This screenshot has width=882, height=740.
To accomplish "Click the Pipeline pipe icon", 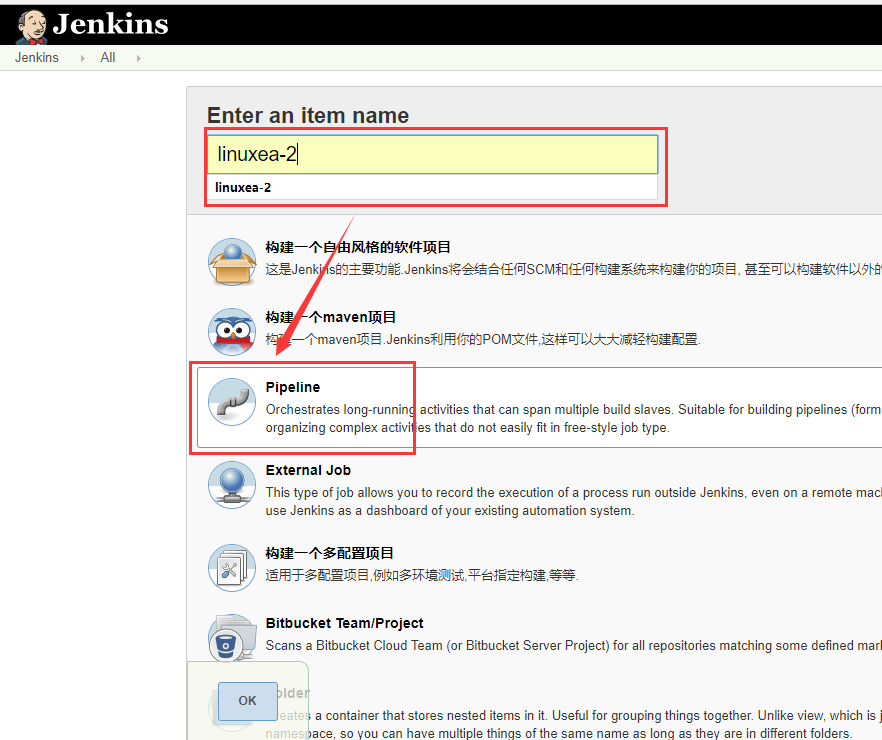I will click(232, 401).
